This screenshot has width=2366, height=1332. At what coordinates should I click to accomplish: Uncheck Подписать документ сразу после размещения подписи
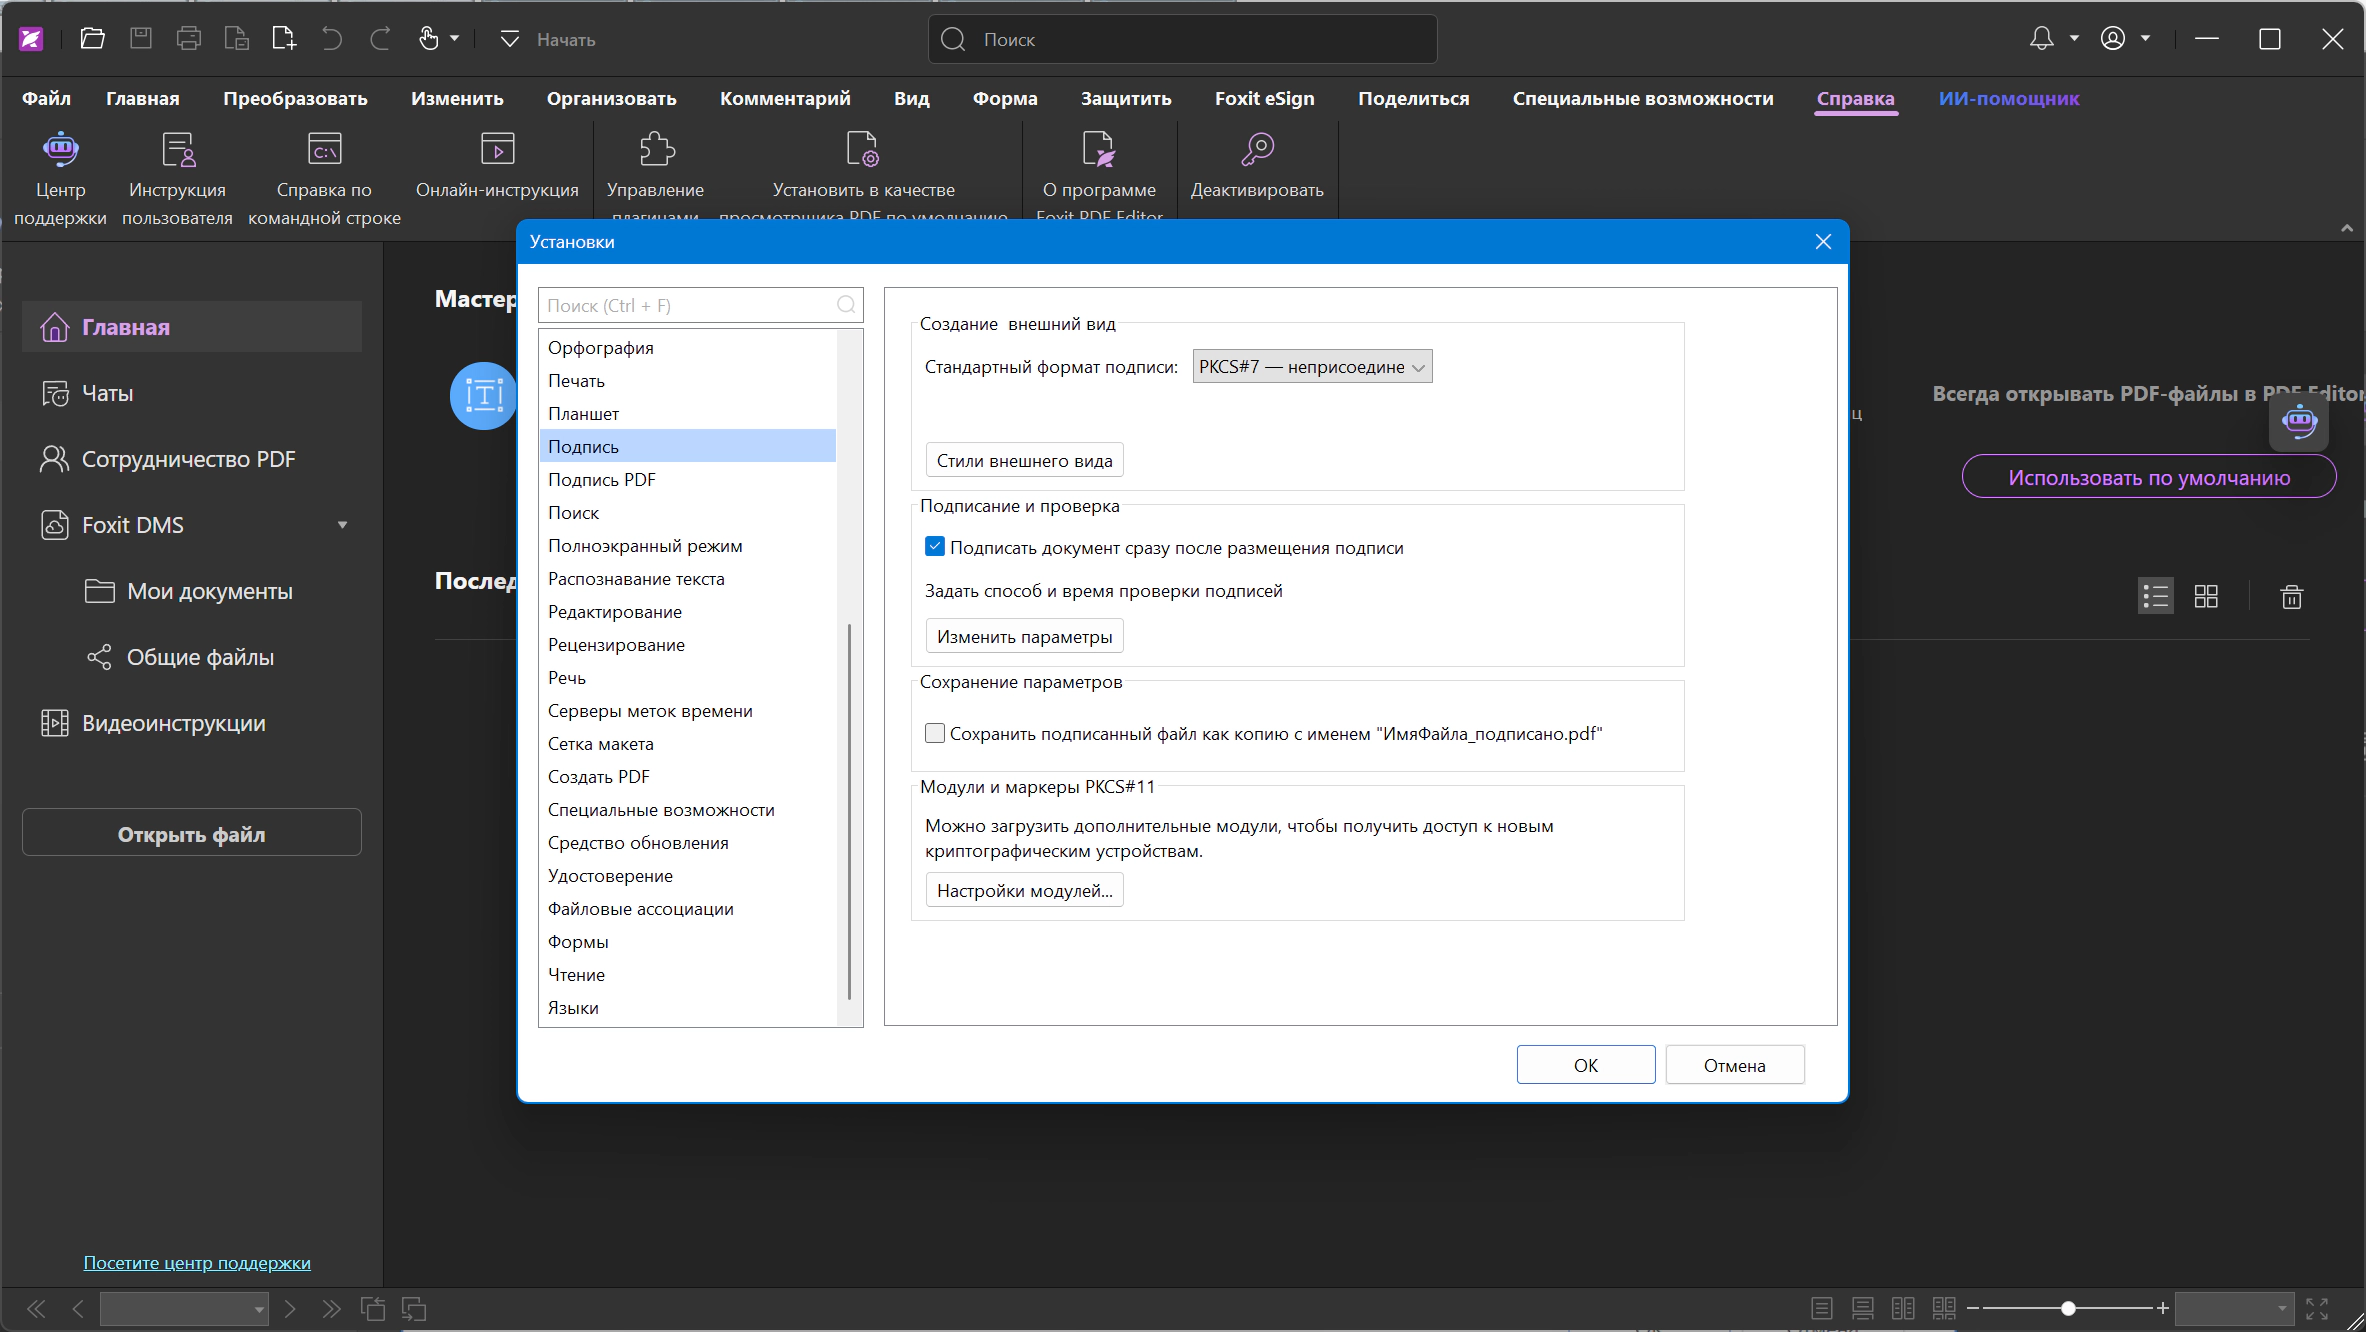pyautogui.click(x=935, y=547)
